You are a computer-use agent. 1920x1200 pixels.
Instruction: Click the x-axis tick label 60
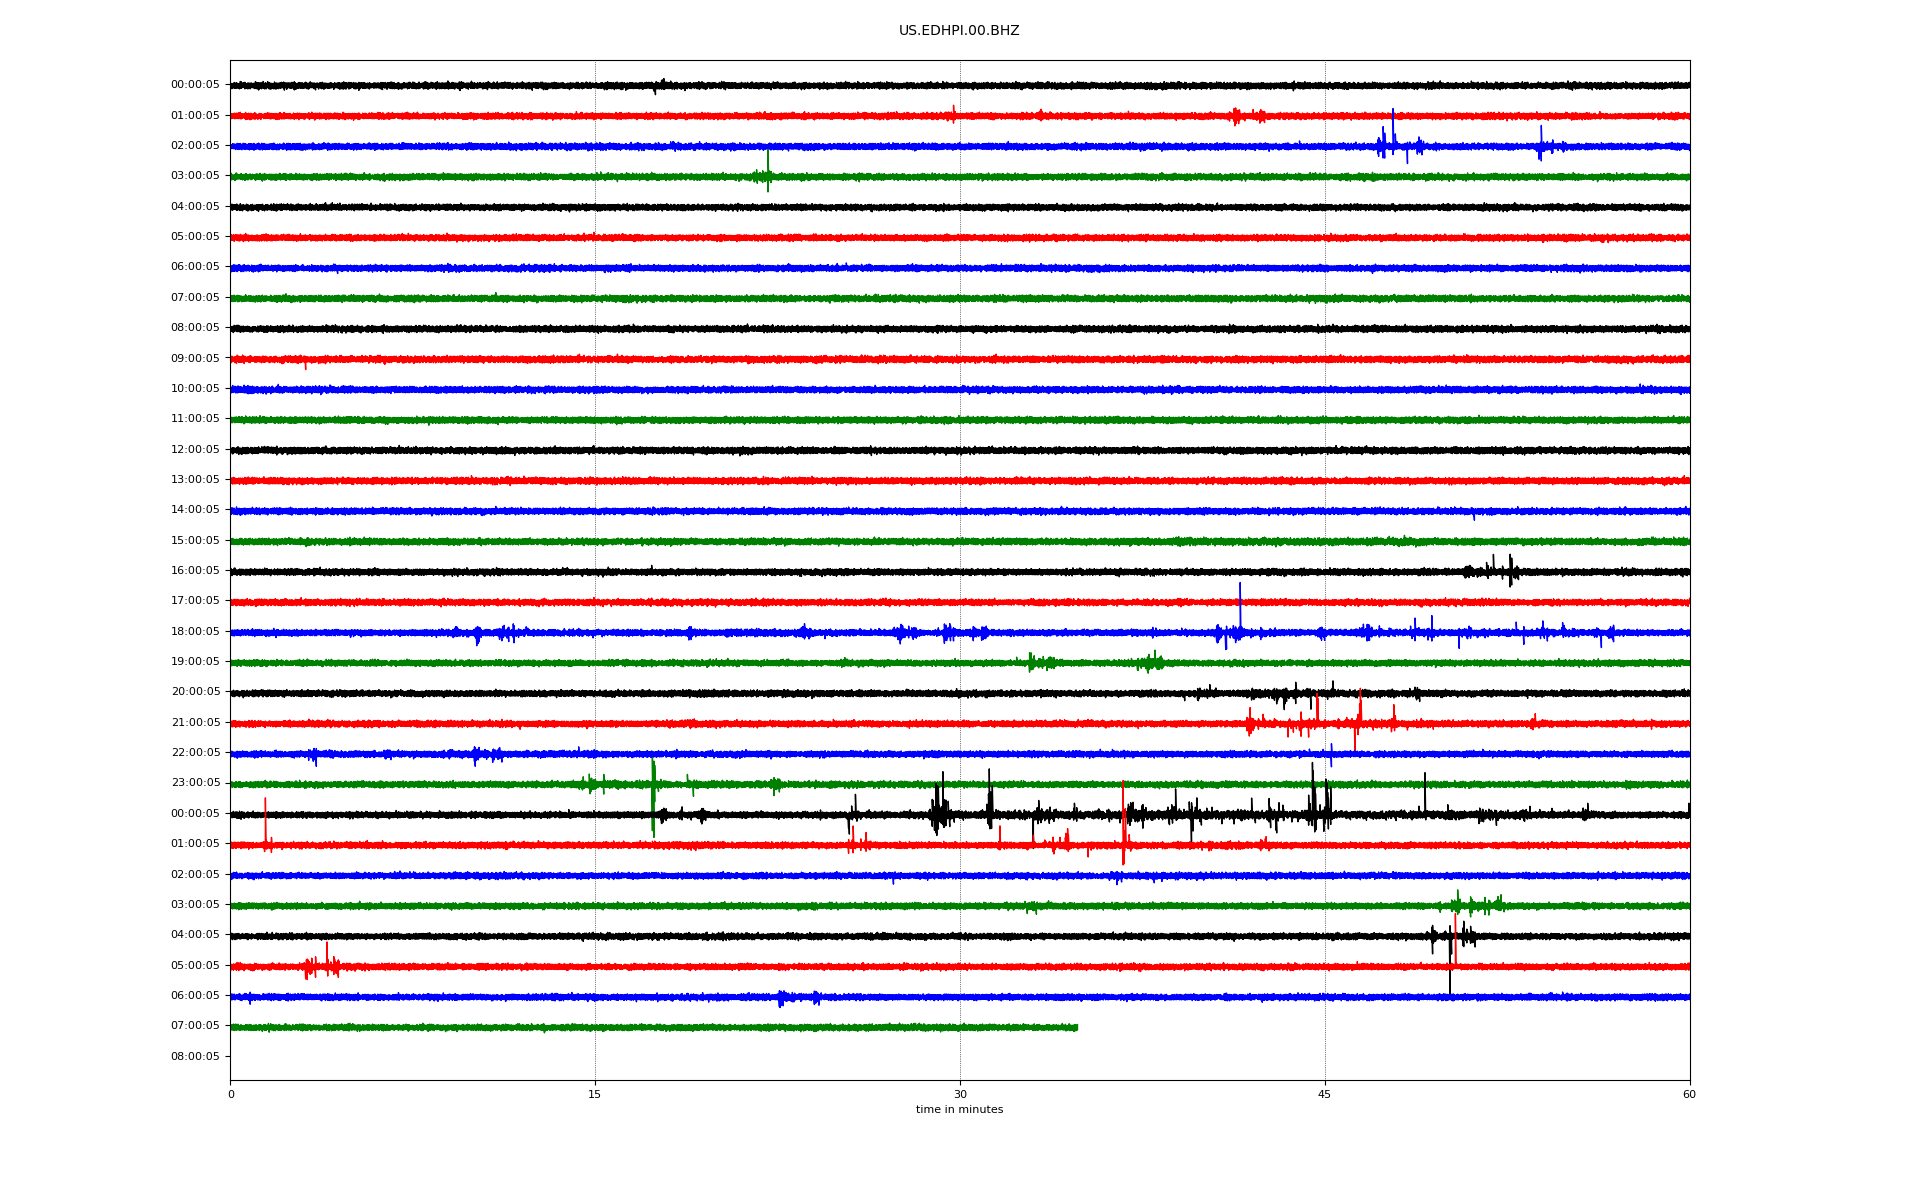[1689, 1094]
